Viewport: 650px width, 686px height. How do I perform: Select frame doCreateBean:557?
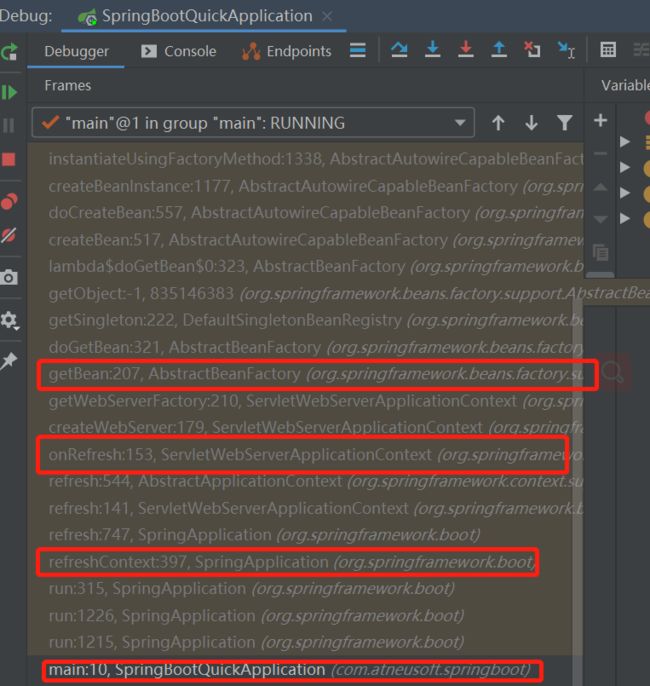306,213
